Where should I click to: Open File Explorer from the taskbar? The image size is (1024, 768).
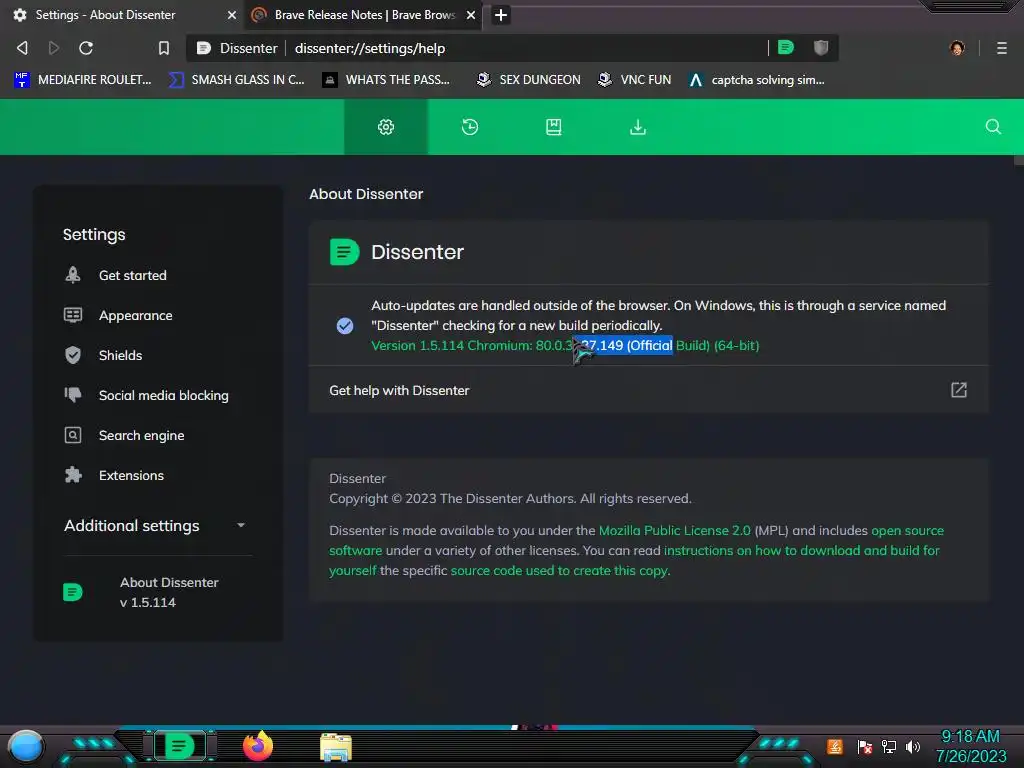click(336, 747)
